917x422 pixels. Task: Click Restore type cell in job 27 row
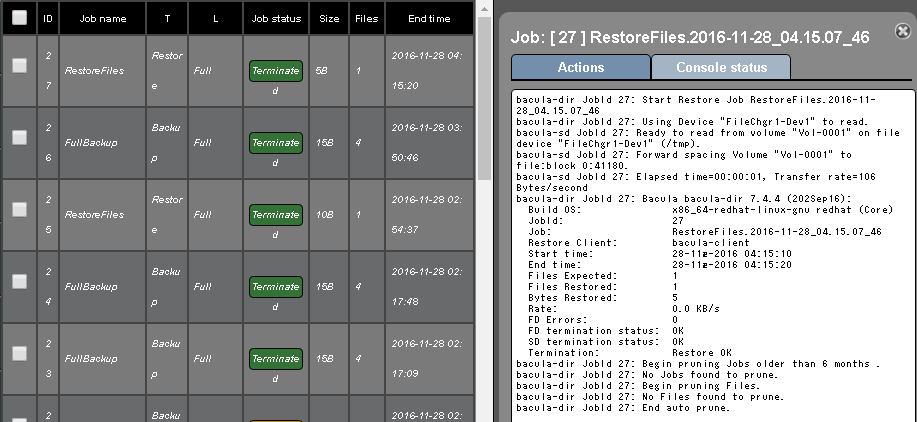coord(167,71)
